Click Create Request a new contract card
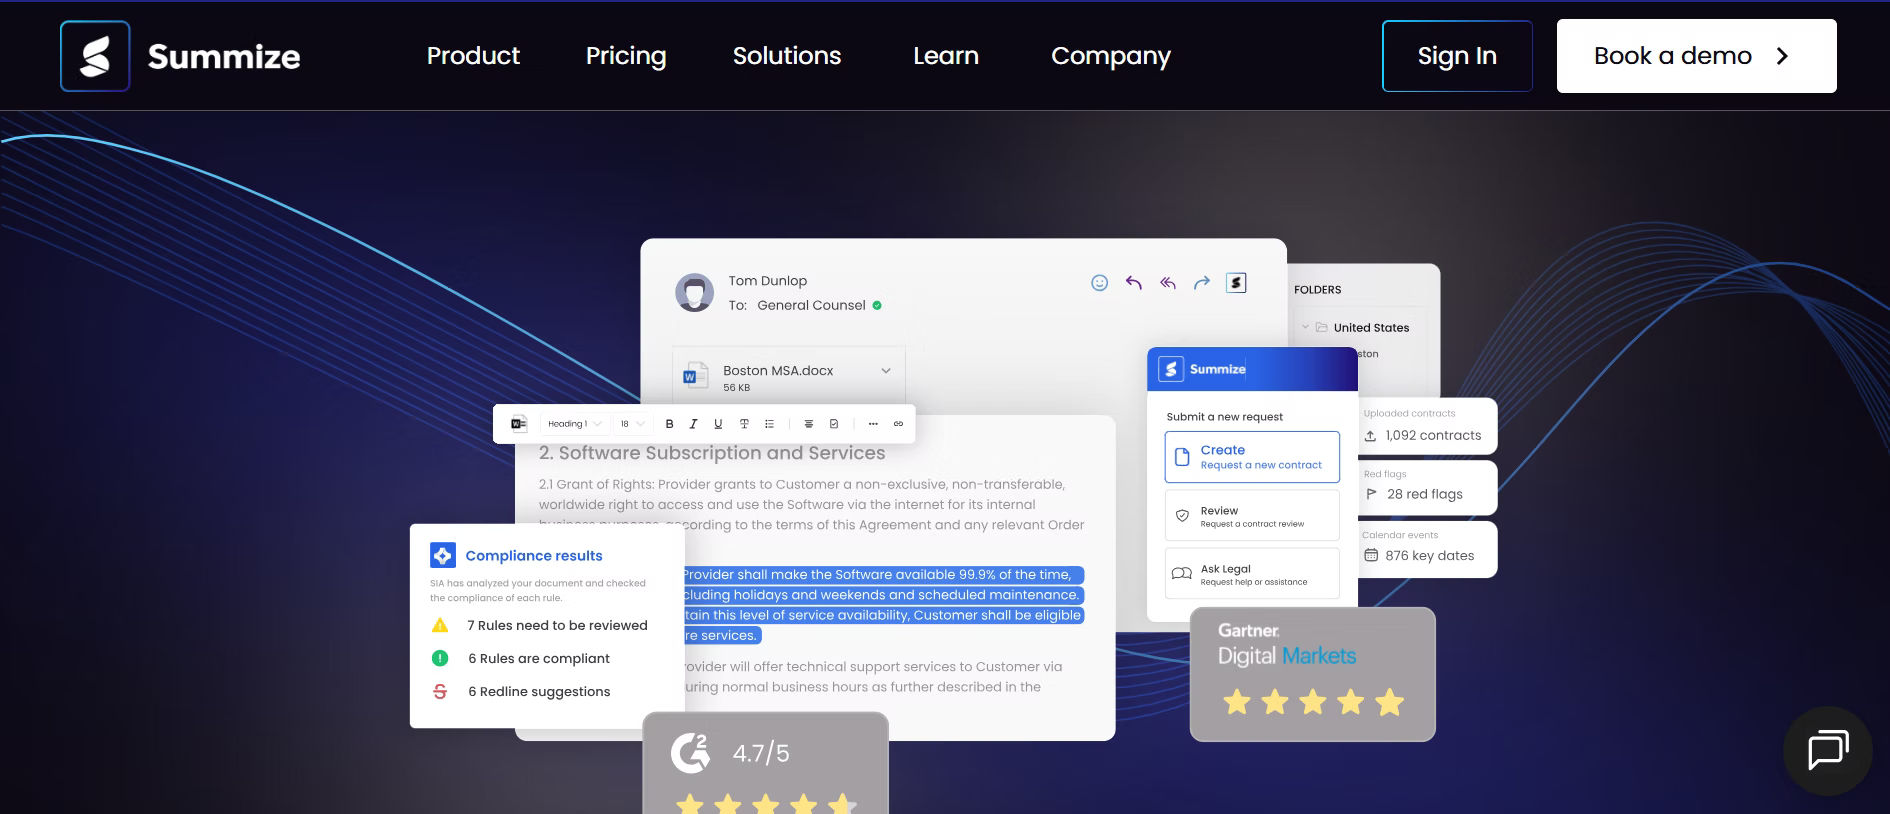The width and height of the screenshot is (1890, 814). (1252, 457)
